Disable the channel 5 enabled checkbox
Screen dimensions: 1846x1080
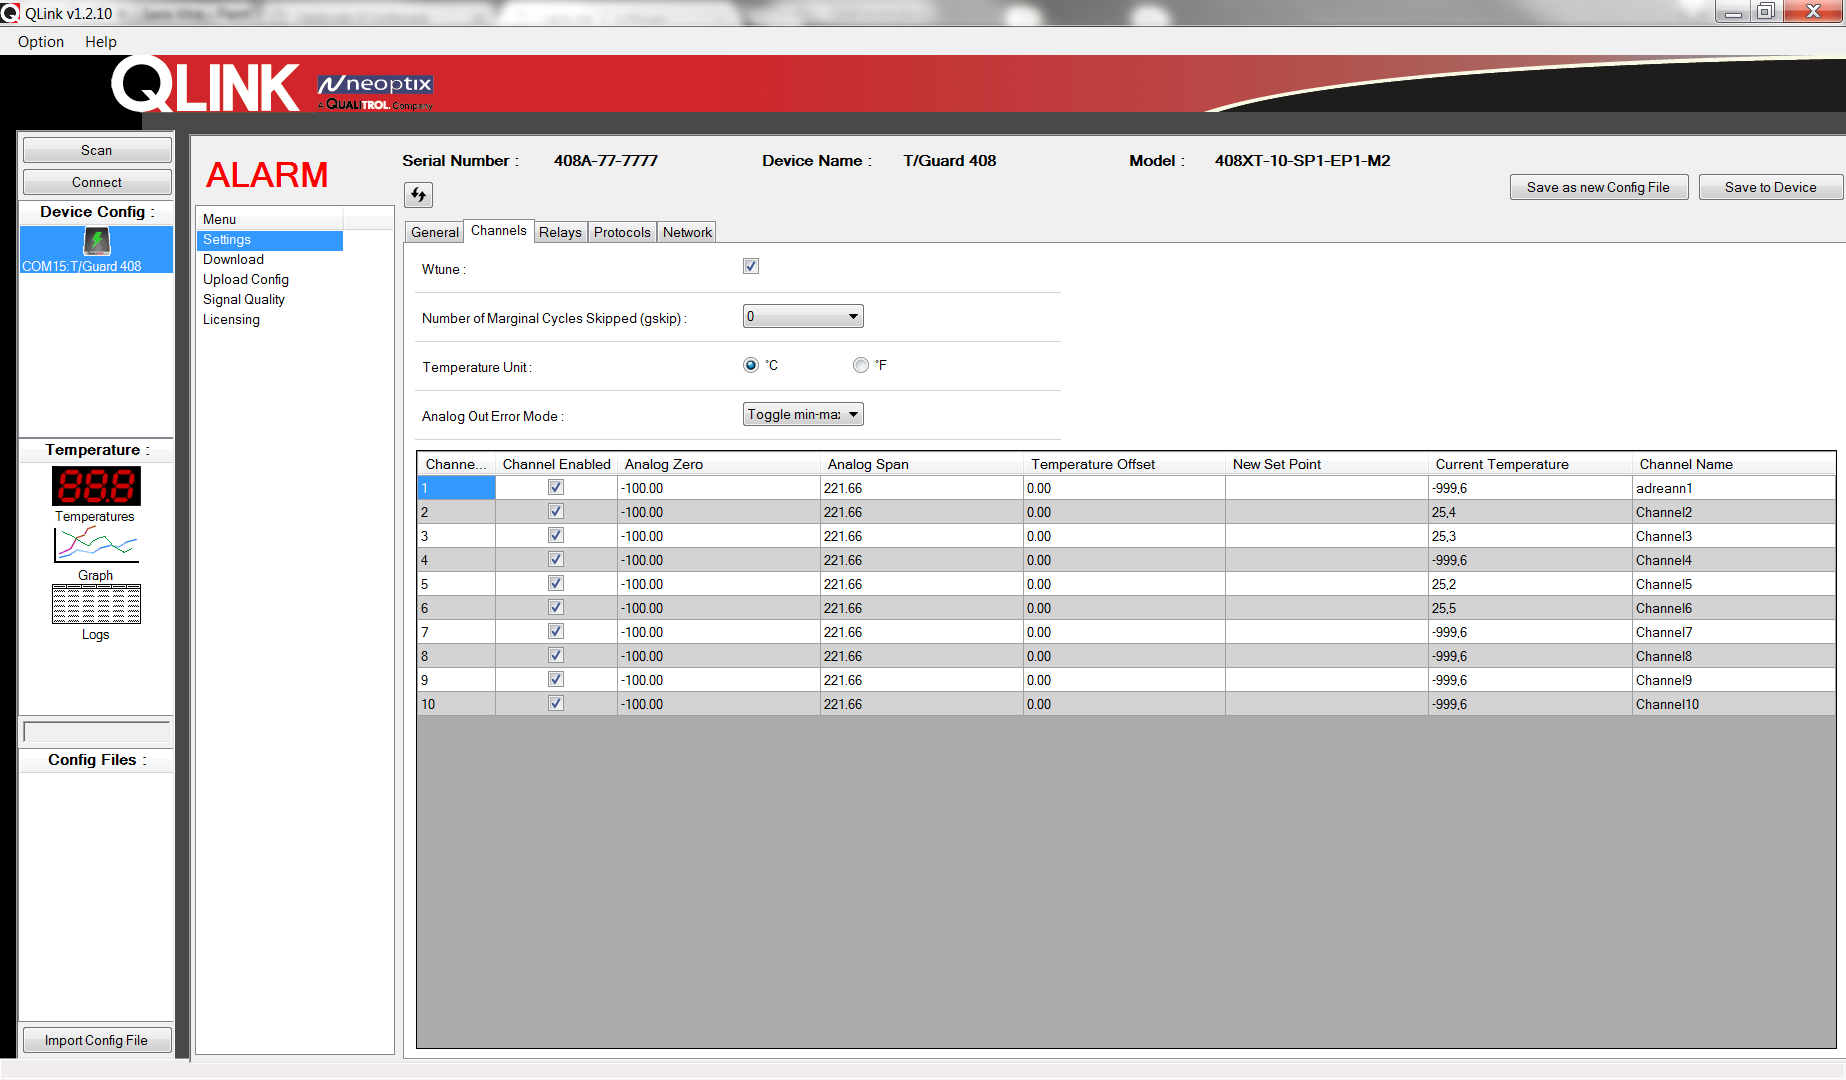[x=556, y=584]
